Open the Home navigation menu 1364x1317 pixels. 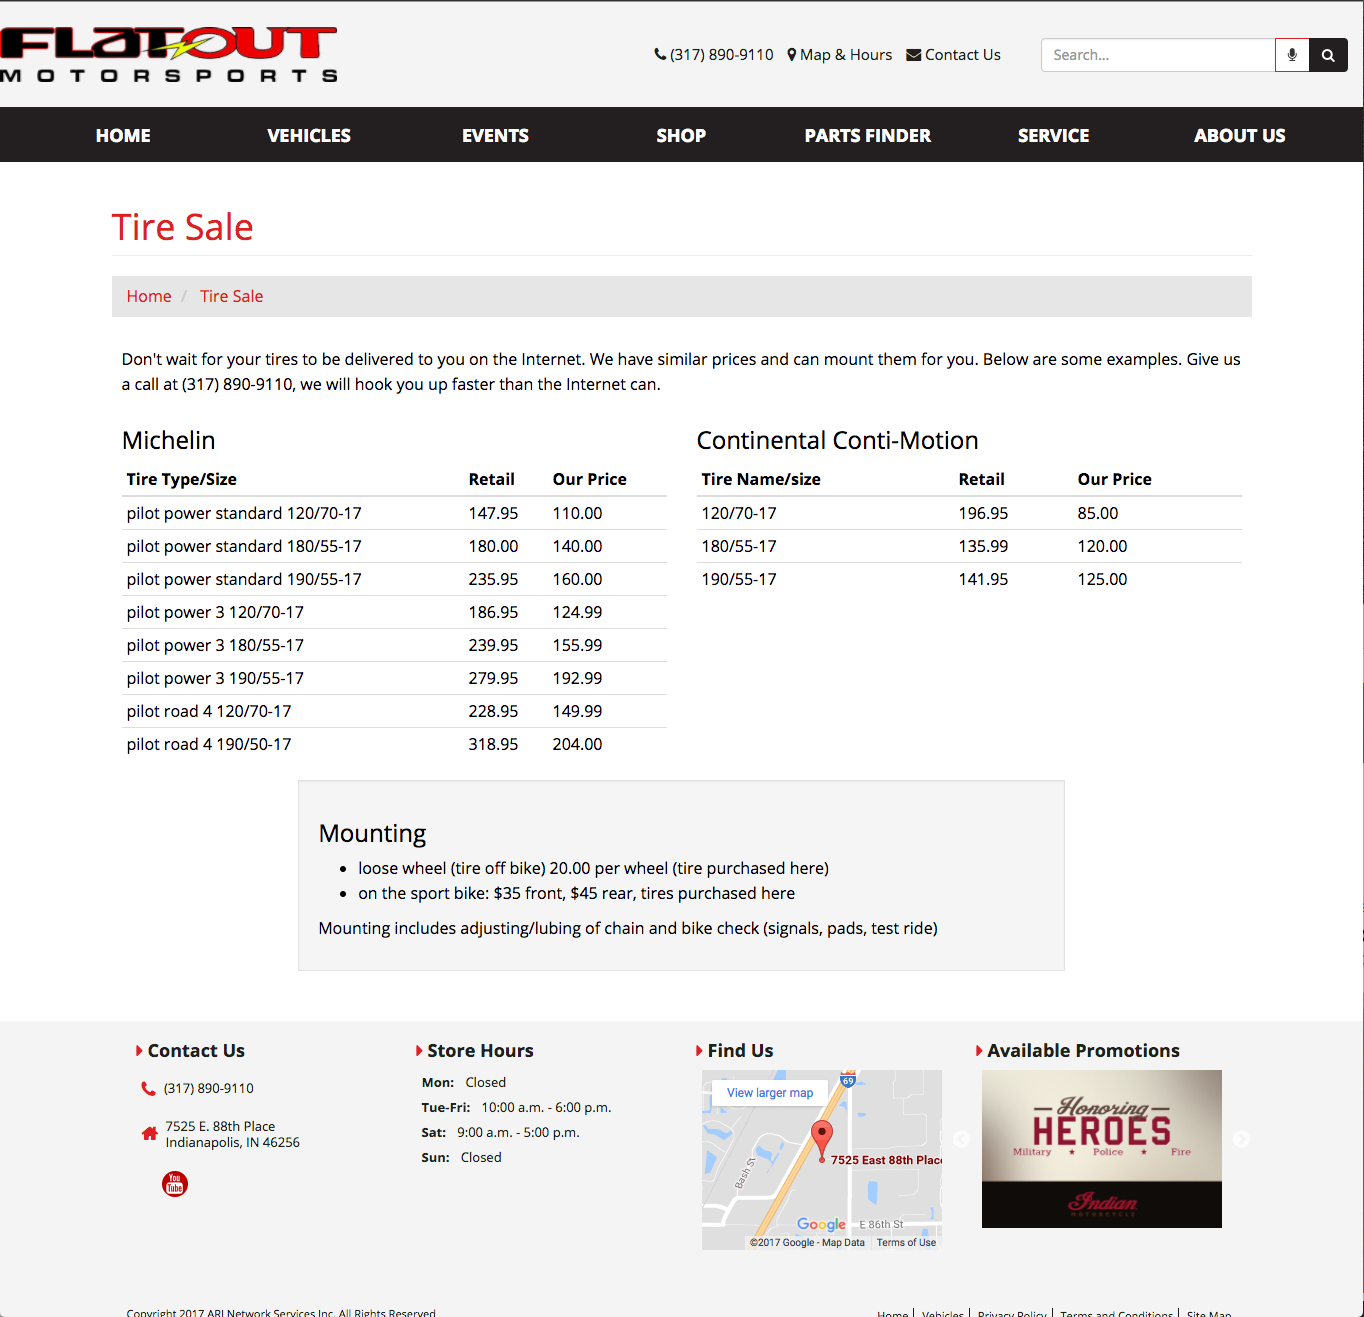[123, 135]
